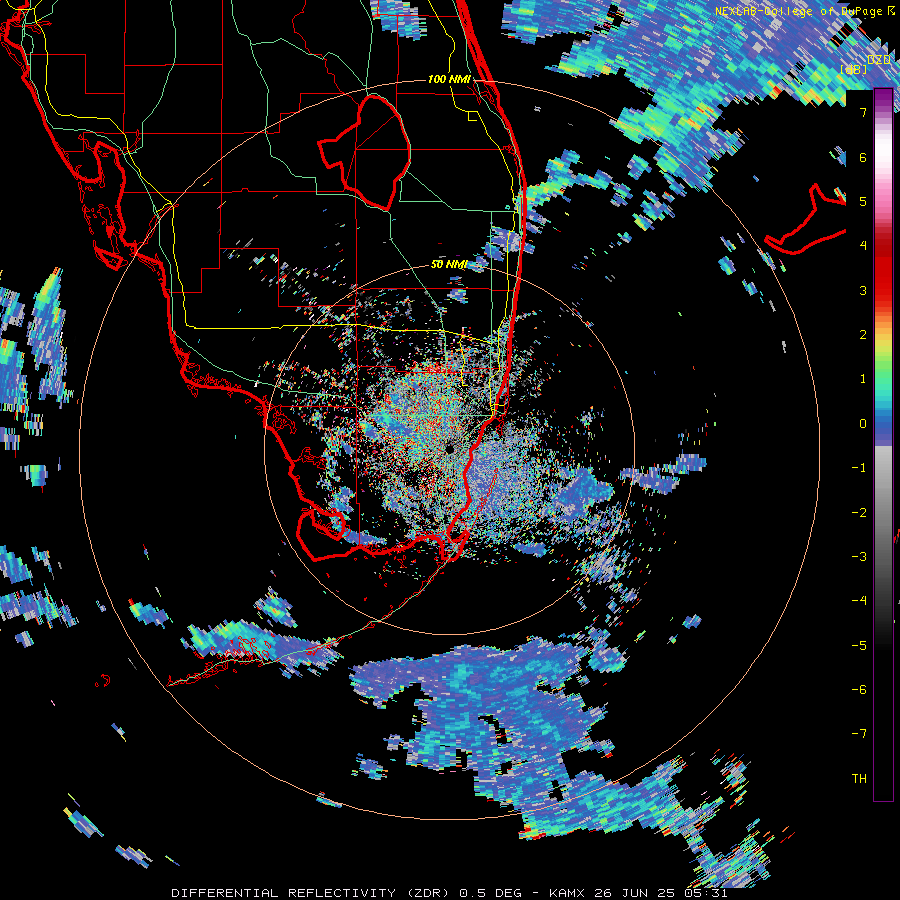Click the '7' value on the color scale

tap(863, 112)
